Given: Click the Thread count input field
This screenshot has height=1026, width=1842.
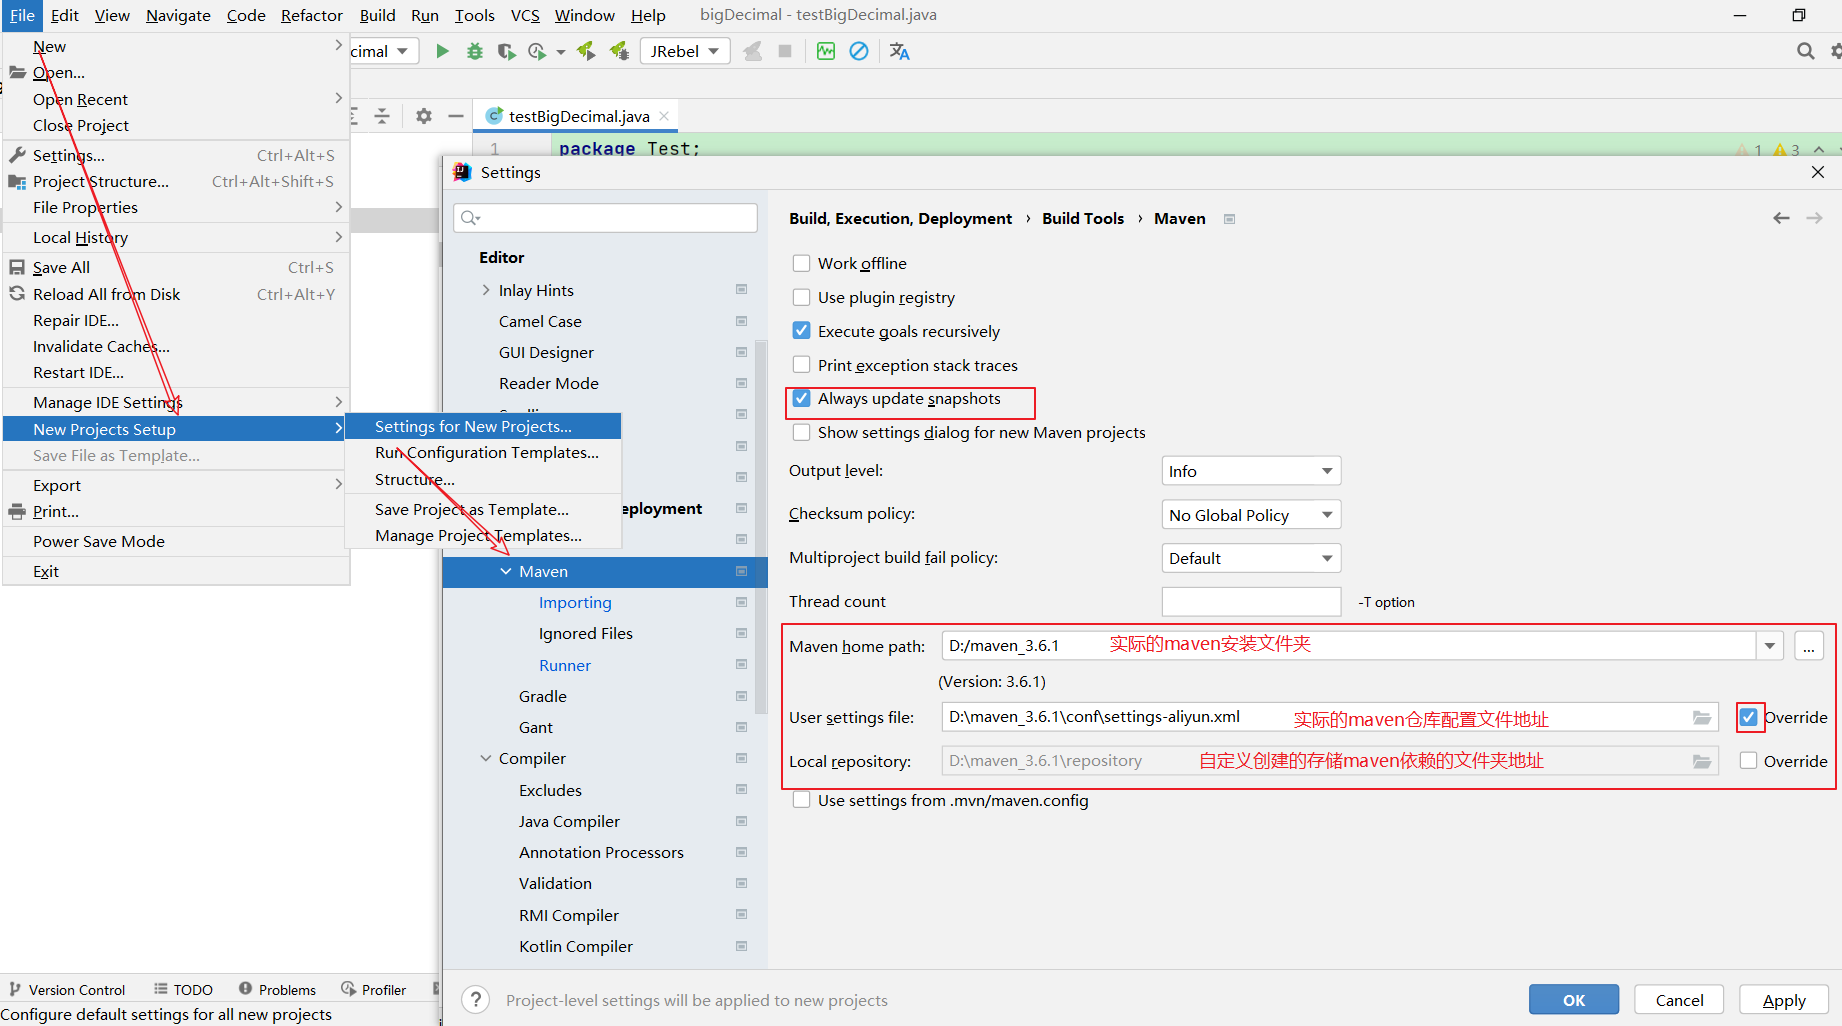Looking at the screenshot, I should coord(1251,602).
